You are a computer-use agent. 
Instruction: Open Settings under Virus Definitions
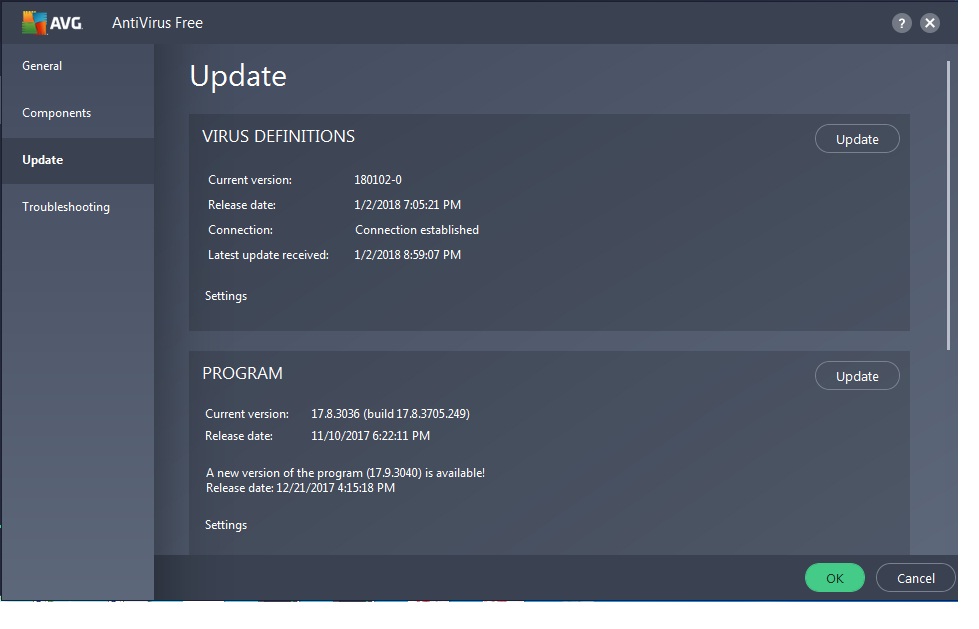[x=226, y=296]
